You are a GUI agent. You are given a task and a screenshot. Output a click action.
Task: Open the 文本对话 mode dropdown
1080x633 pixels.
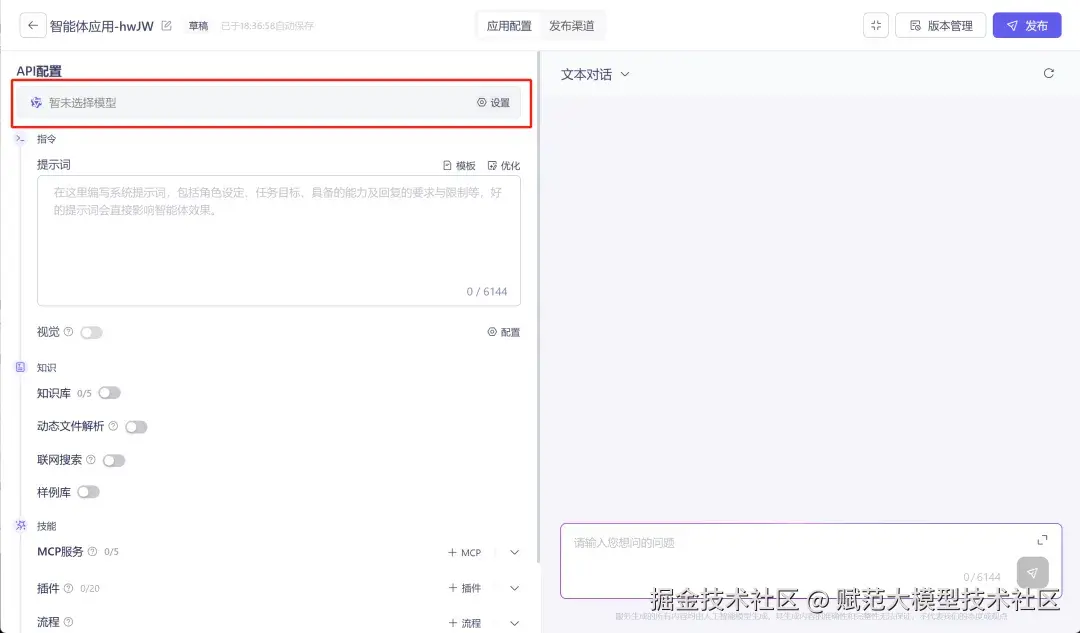point(594,73)
